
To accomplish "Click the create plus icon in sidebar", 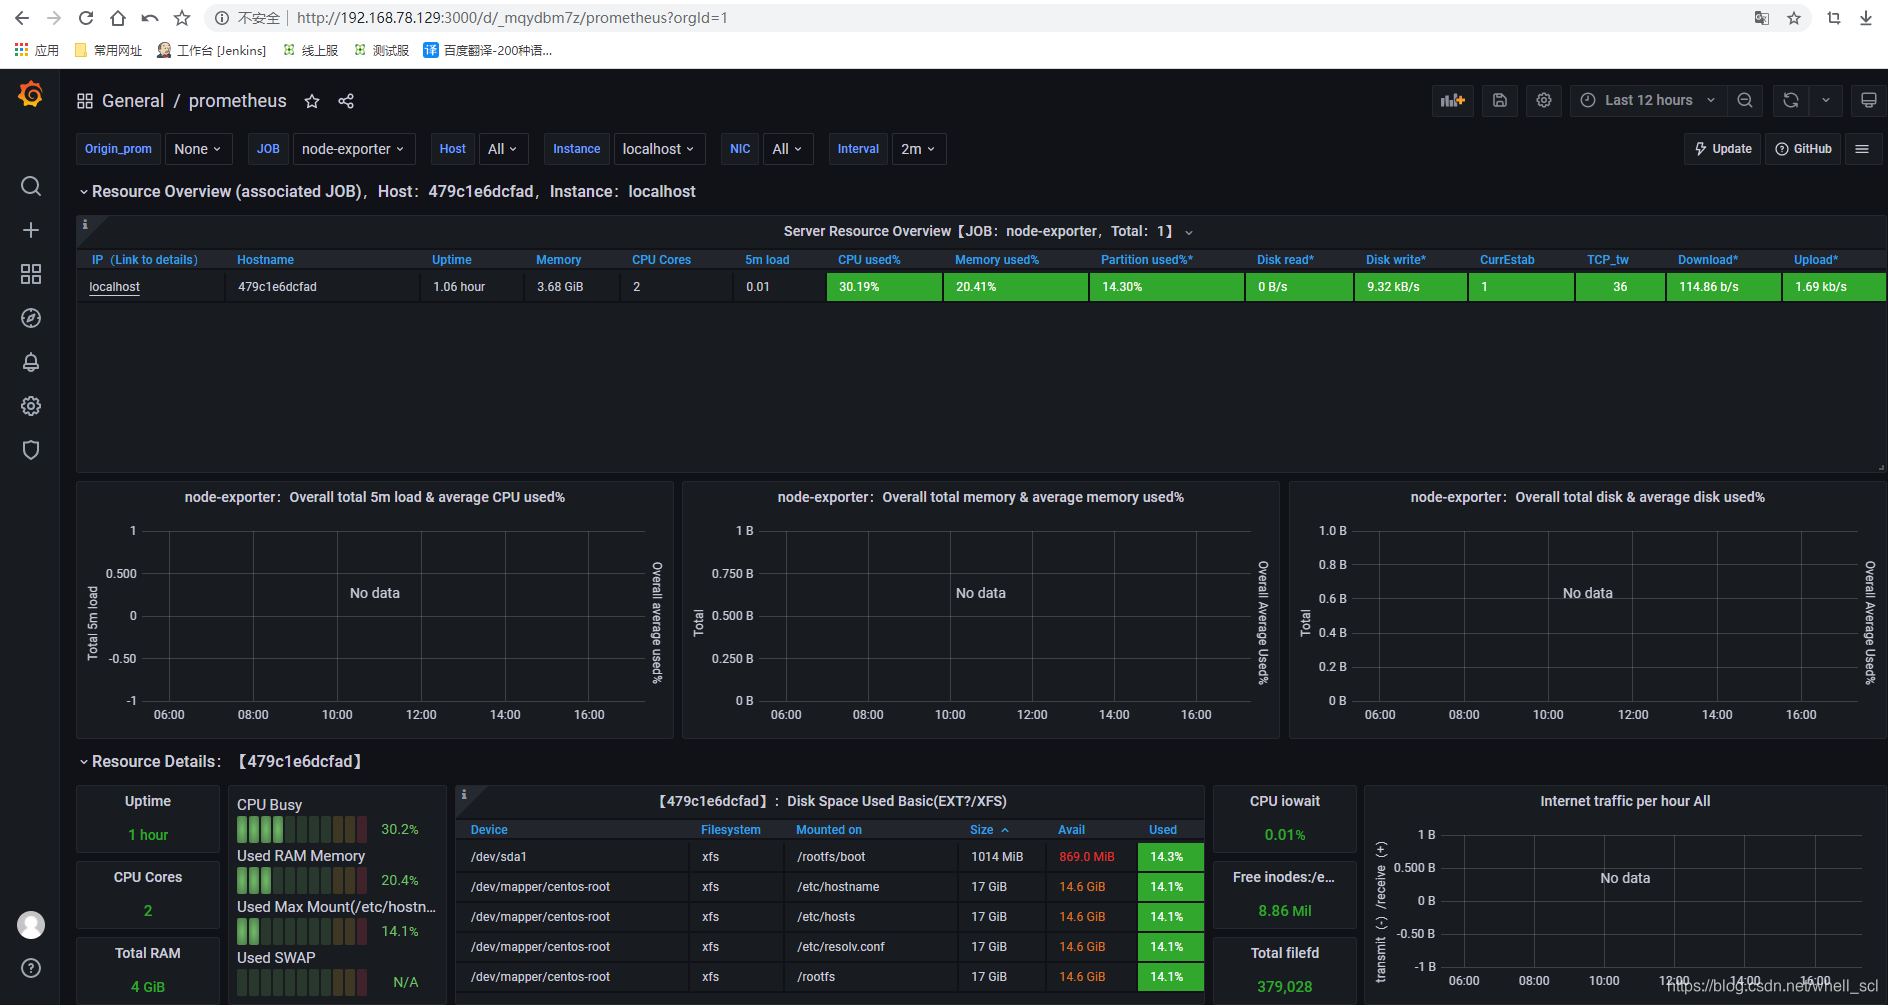I will [x=31, y=230].
